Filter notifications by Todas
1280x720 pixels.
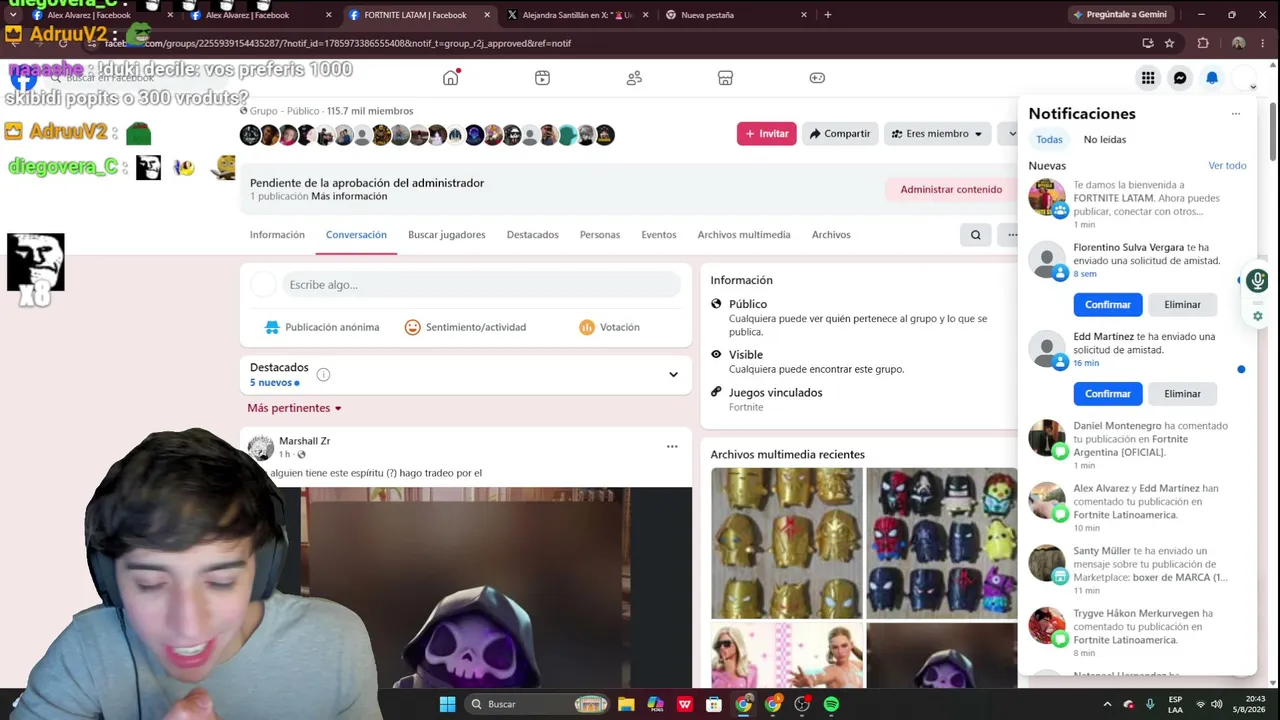click(1049, 140)
